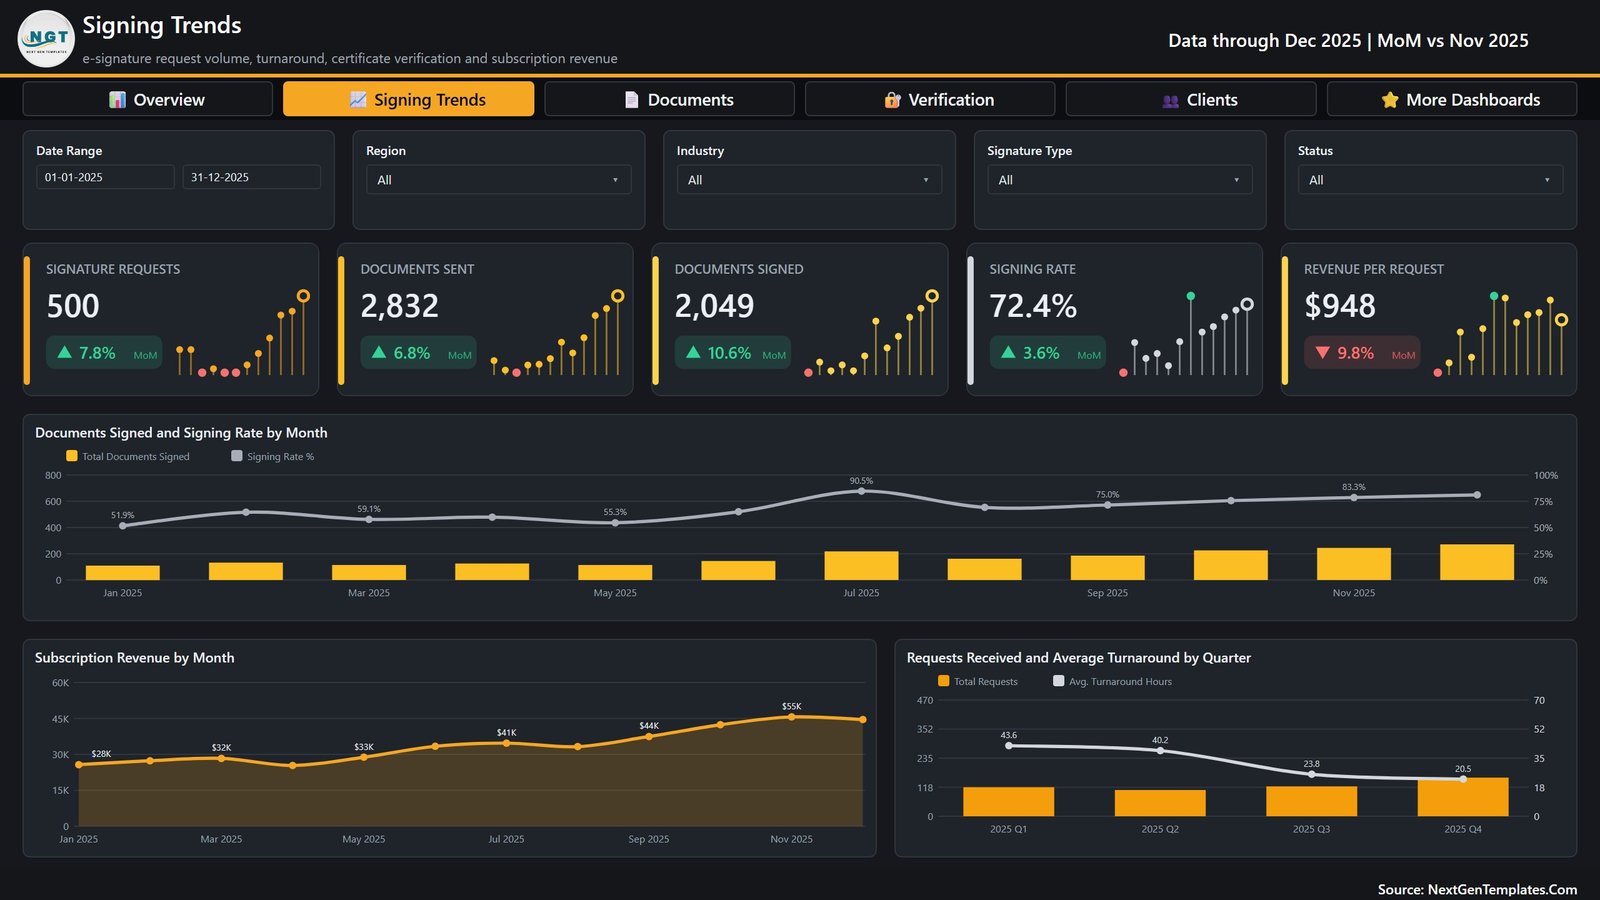Click the Overview tab chart icon
Screen dimensions: 1600x900
(118, 100)
